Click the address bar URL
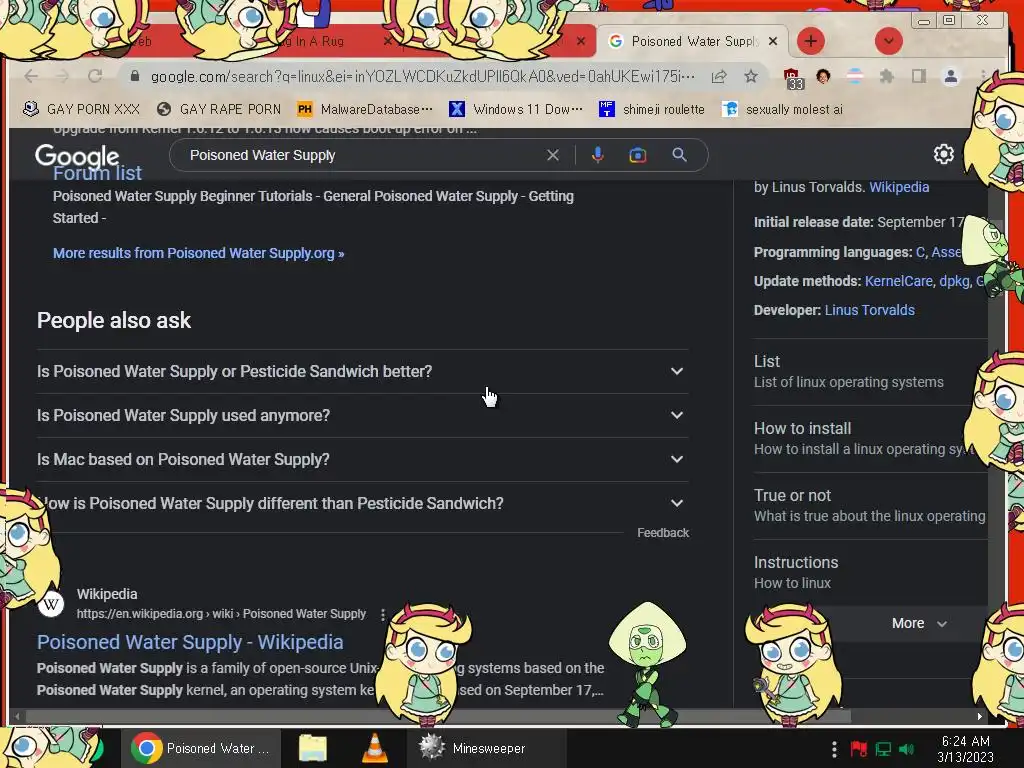Image resolution: width=1024 pixels, height=768 pixels. tap(423, 76)
